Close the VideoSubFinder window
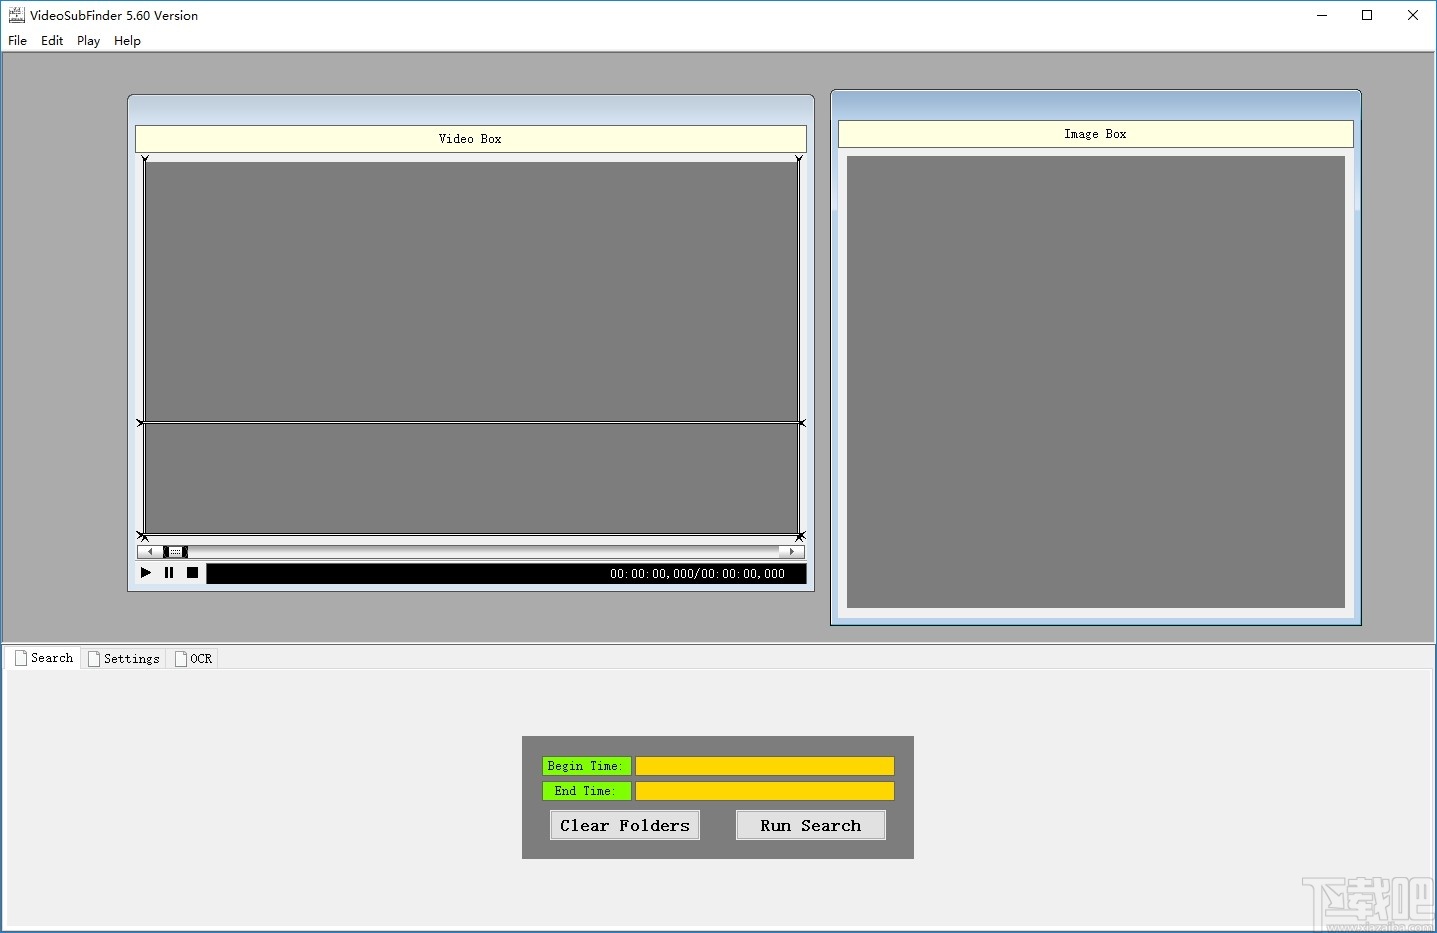Screen dimensions: 1437x933 click(1413, 15)
